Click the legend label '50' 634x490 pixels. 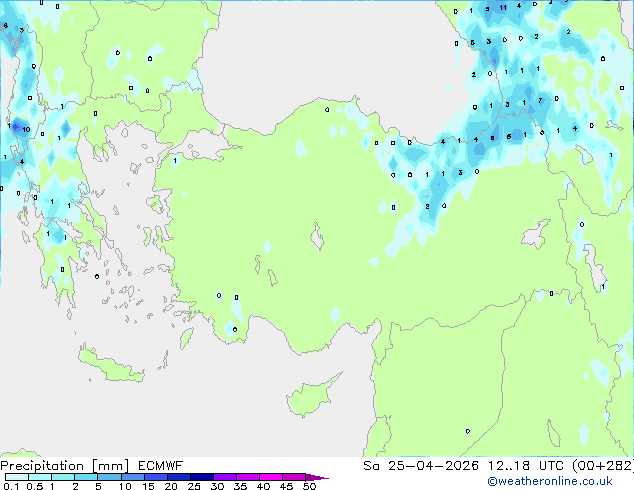(x=310, y=486)
